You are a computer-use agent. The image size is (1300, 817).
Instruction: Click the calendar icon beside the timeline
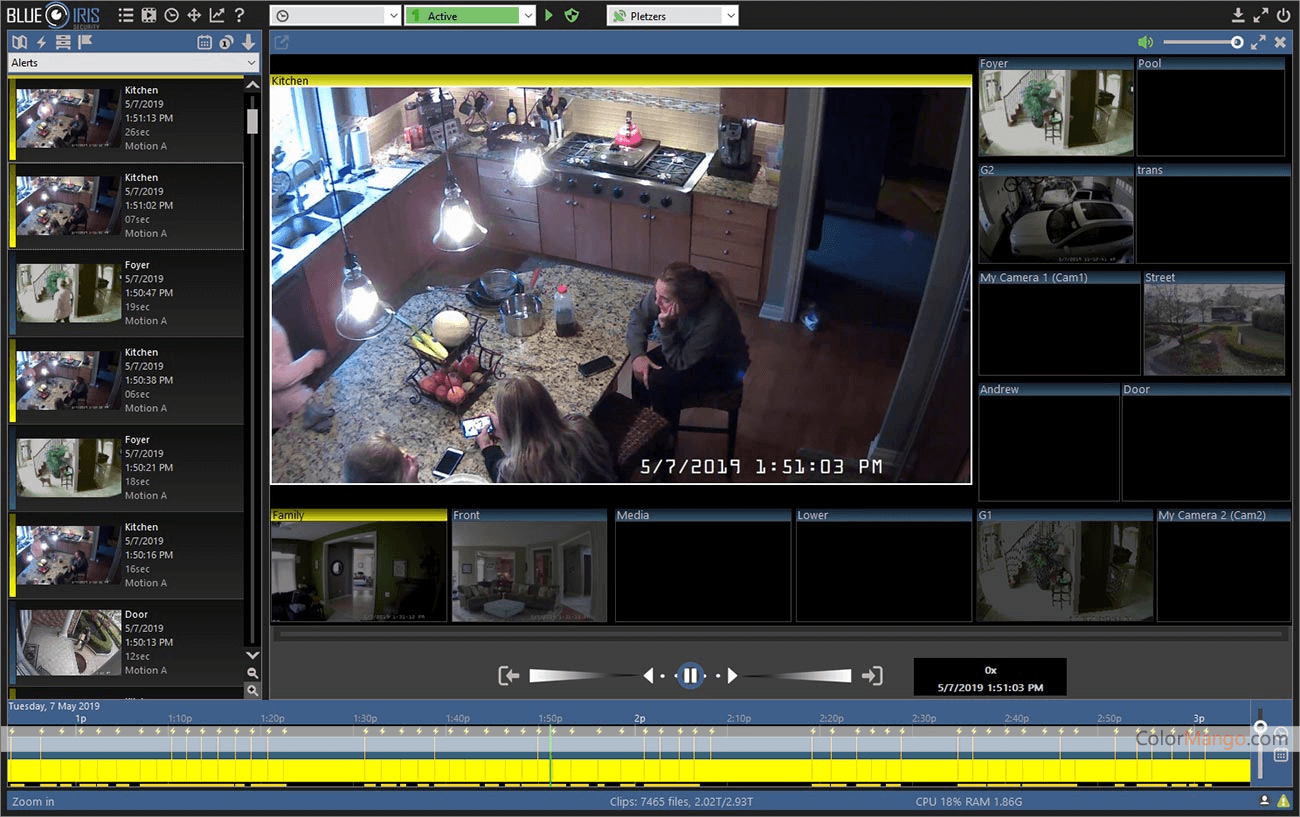1280,755
